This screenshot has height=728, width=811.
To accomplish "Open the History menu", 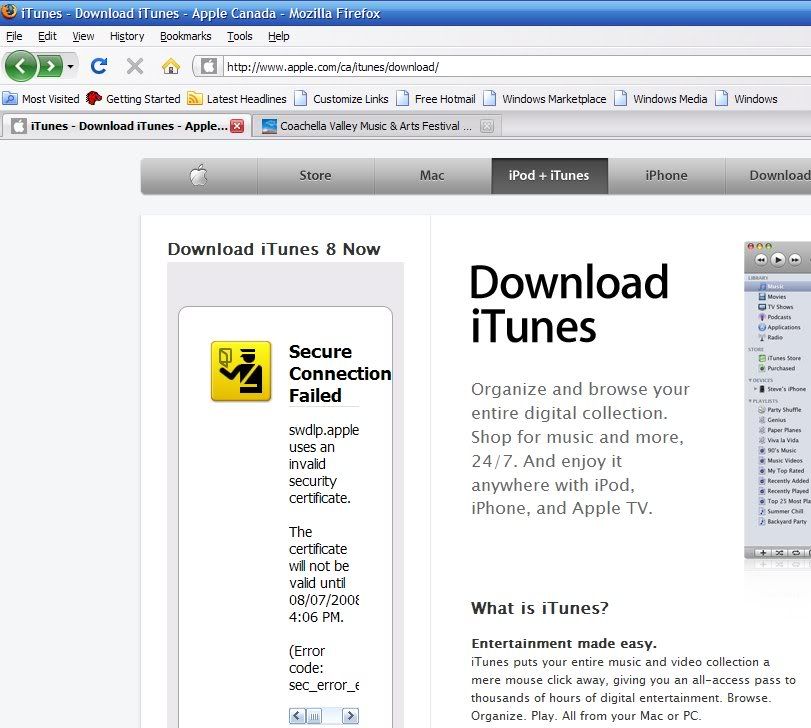I will tap(127, 36).
